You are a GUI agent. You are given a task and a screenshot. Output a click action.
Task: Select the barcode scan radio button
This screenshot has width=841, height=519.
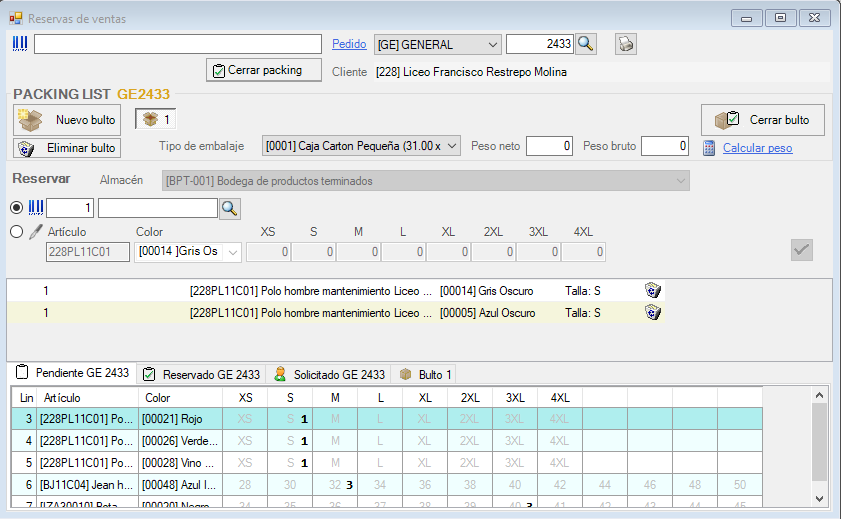pyautogui.click(x=16, y=208)
